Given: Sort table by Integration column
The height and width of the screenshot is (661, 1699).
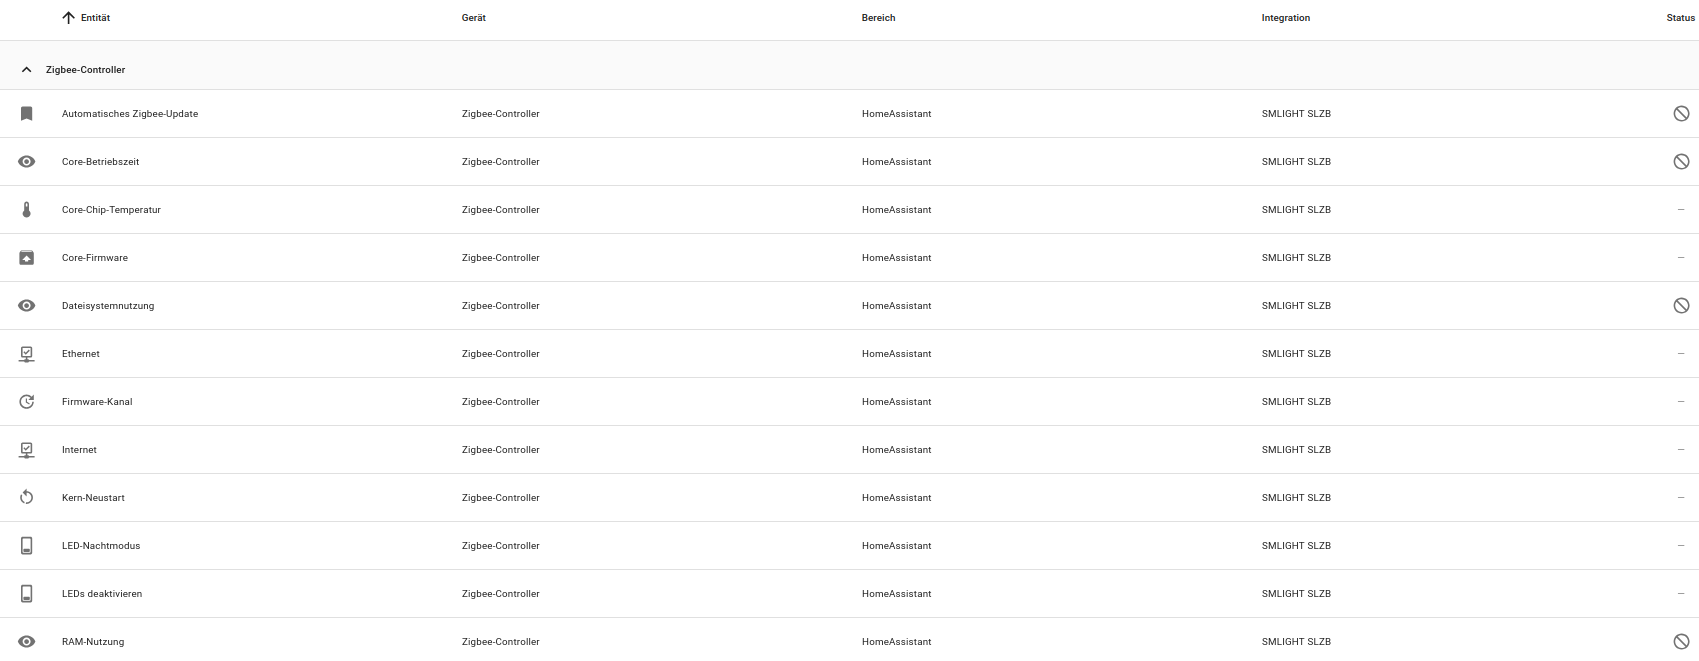Looking at the screenshot, I should pos(1285,18).
